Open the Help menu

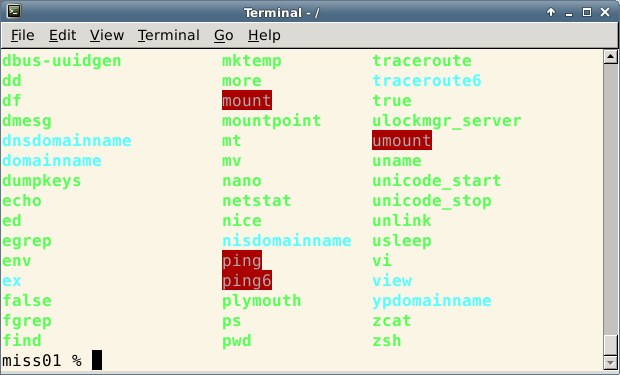[264, 35]
